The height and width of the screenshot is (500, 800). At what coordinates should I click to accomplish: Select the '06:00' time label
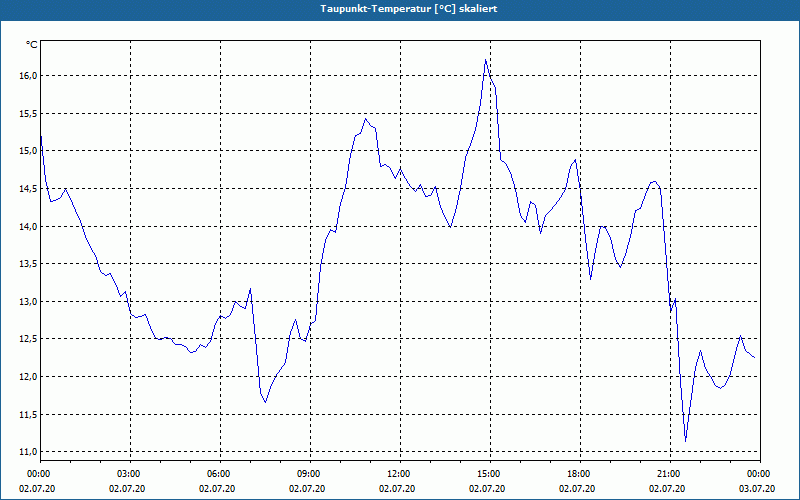[218, 473]
